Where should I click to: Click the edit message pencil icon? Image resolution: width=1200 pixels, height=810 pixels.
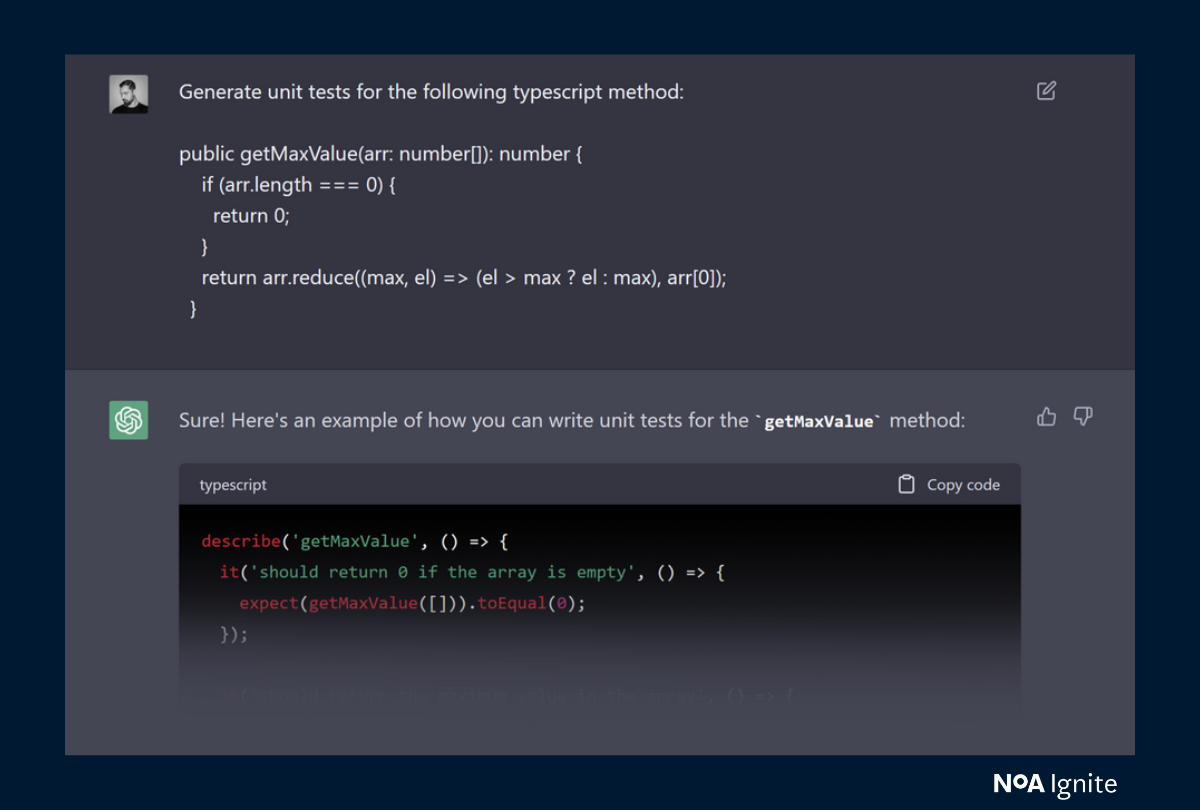[1046, 91]
